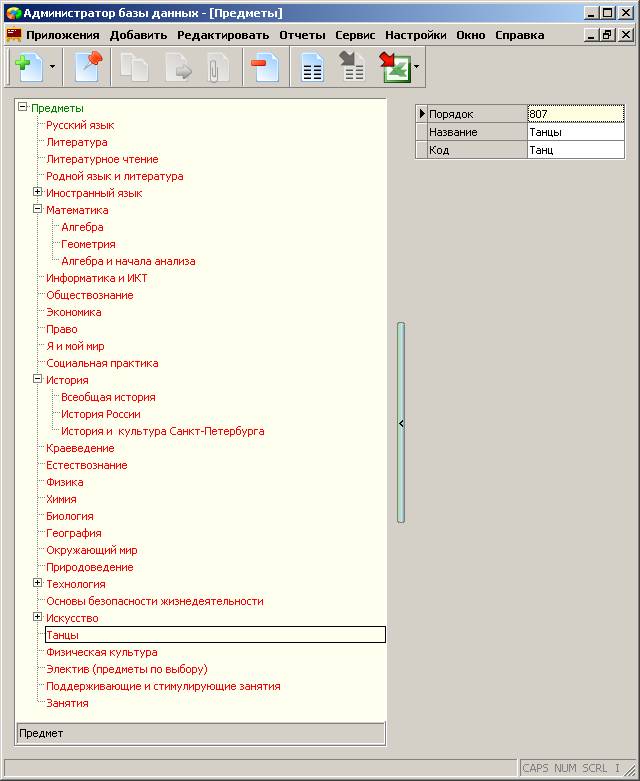640x781 pixels.
Task: Collapse the side panel using the vertical splitter arrow
Action: 401,423
